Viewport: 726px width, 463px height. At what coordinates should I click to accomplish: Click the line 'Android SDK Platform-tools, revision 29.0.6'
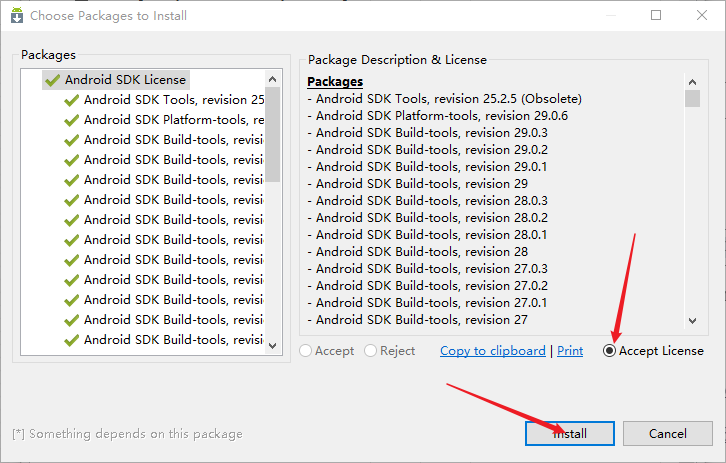pos(438,116)
